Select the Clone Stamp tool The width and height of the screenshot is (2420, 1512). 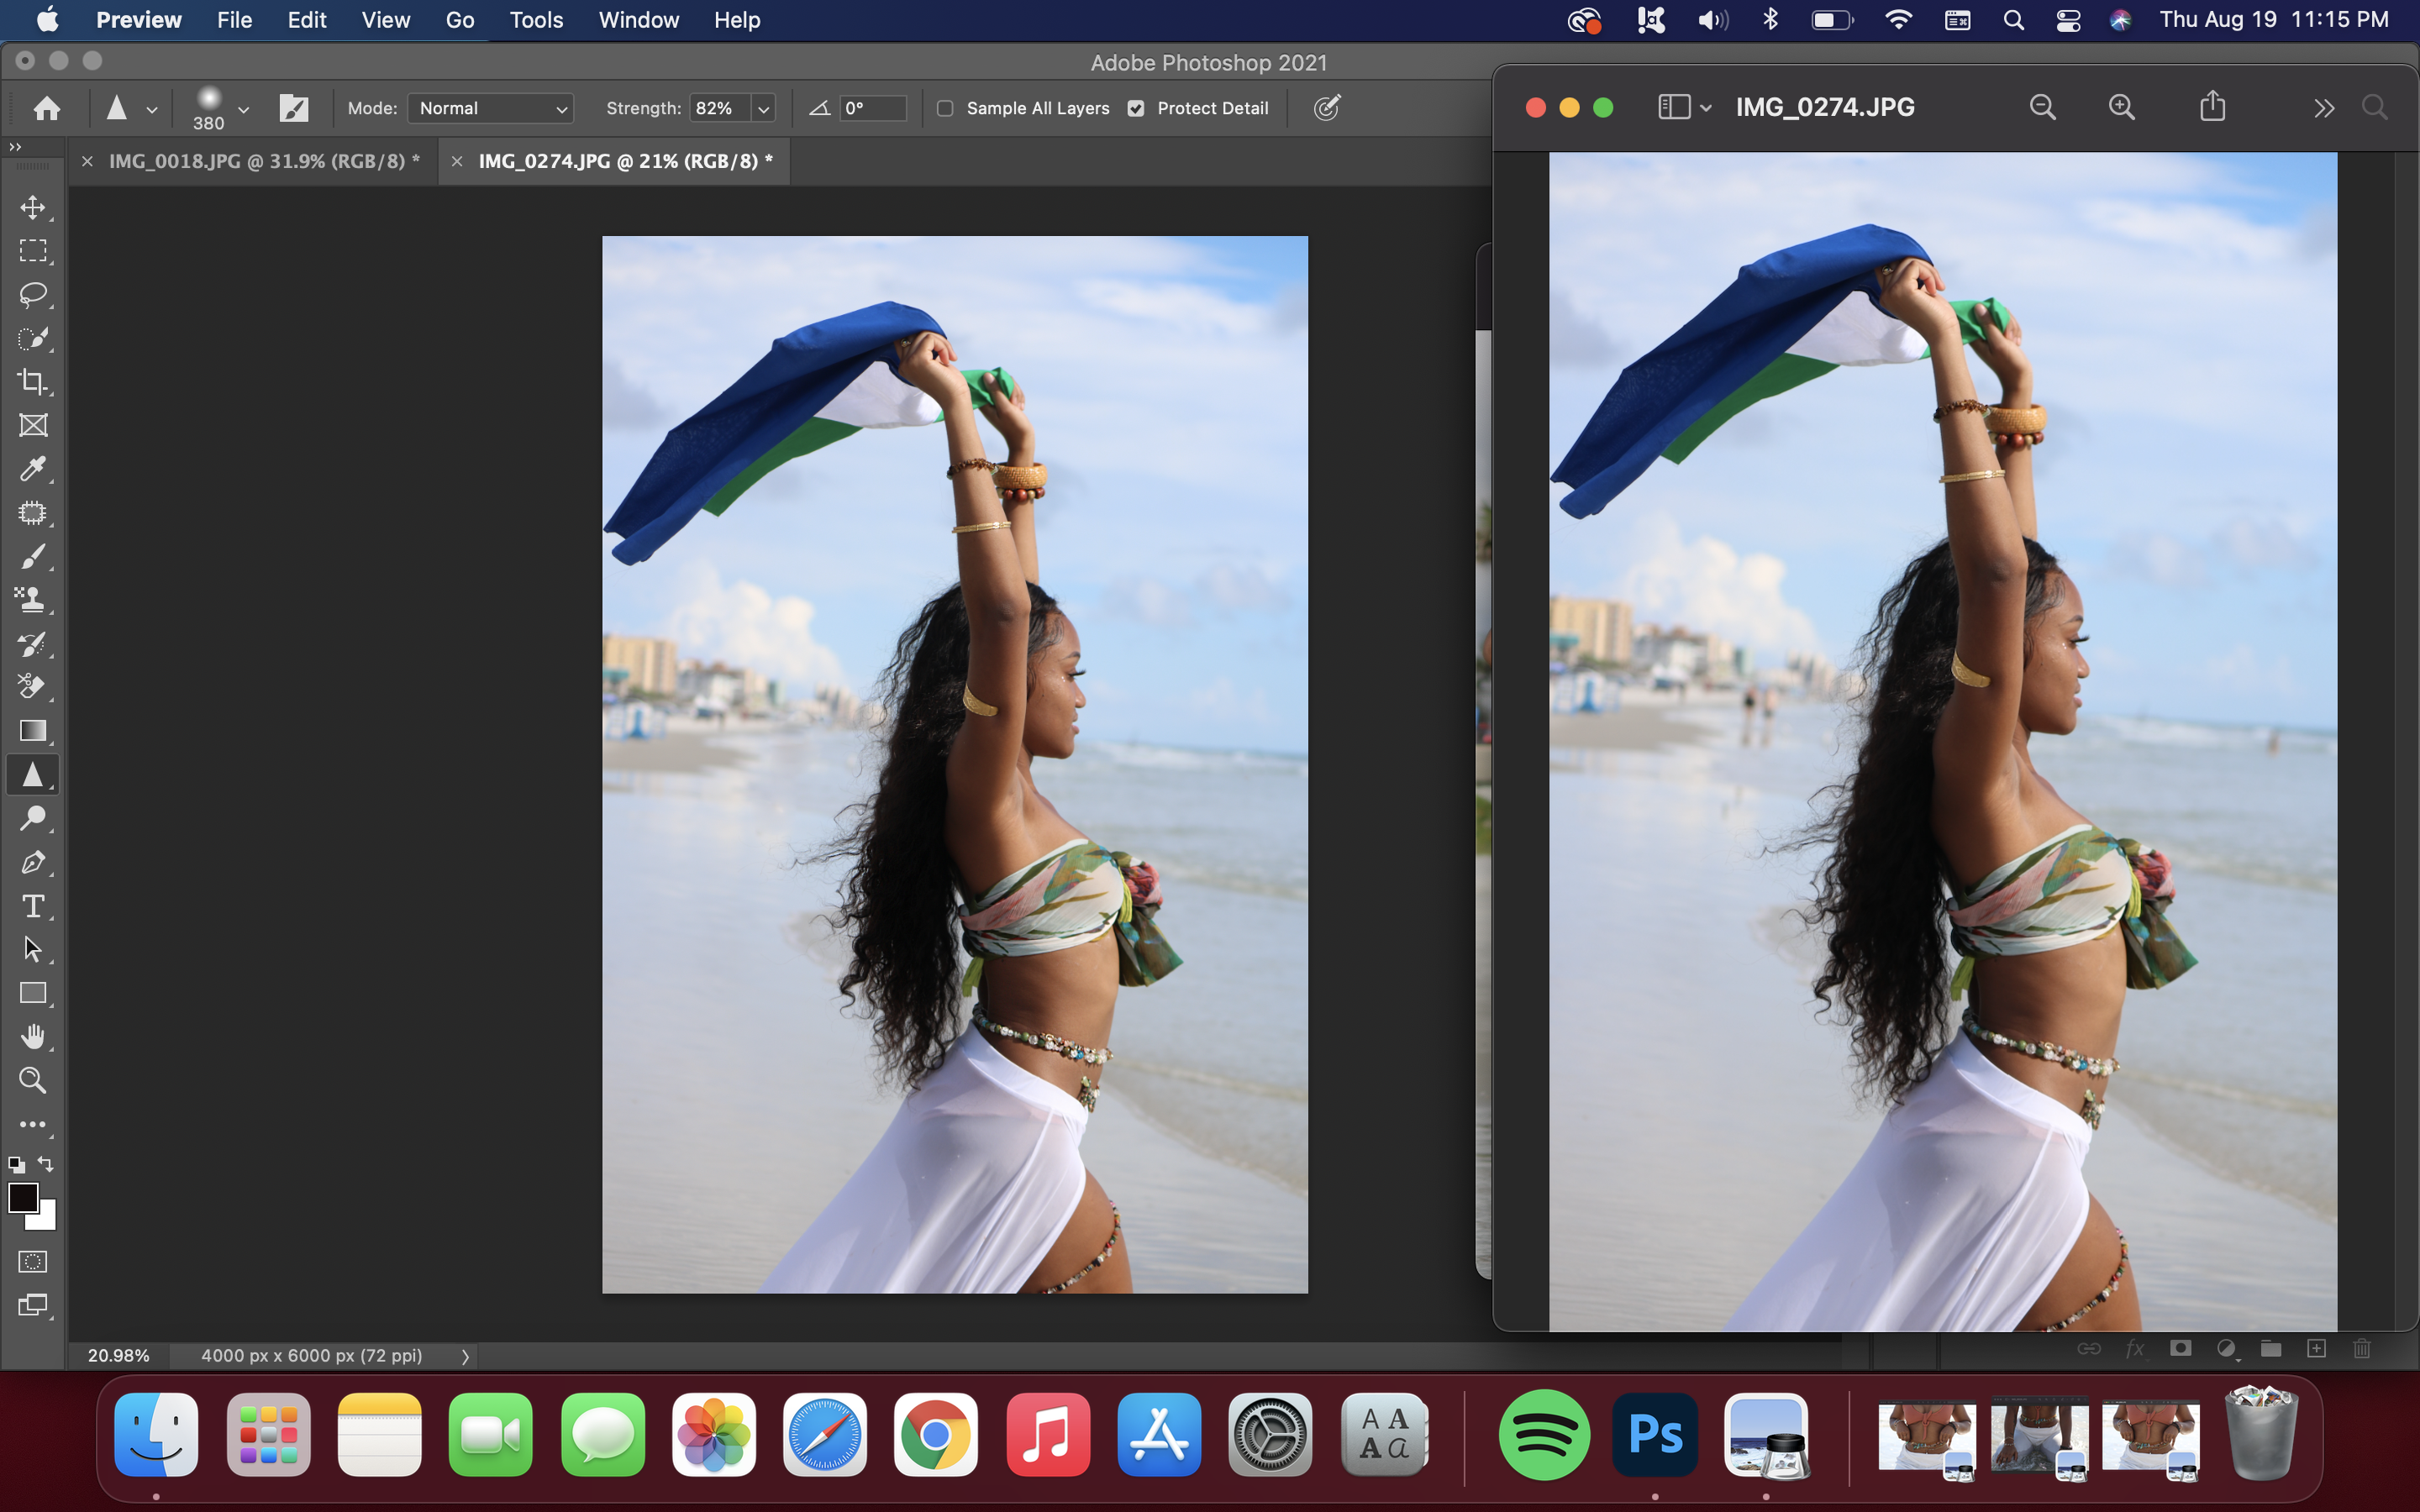[x=32, y=599]
